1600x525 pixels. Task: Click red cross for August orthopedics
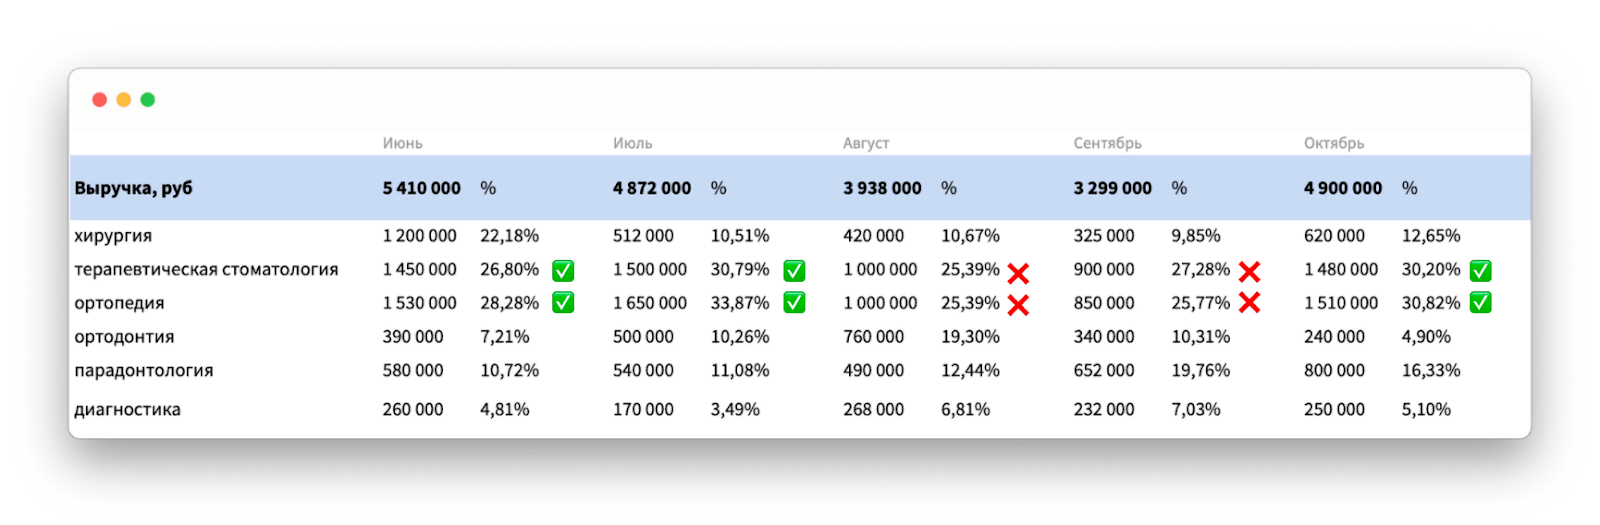pos(1018,305)
